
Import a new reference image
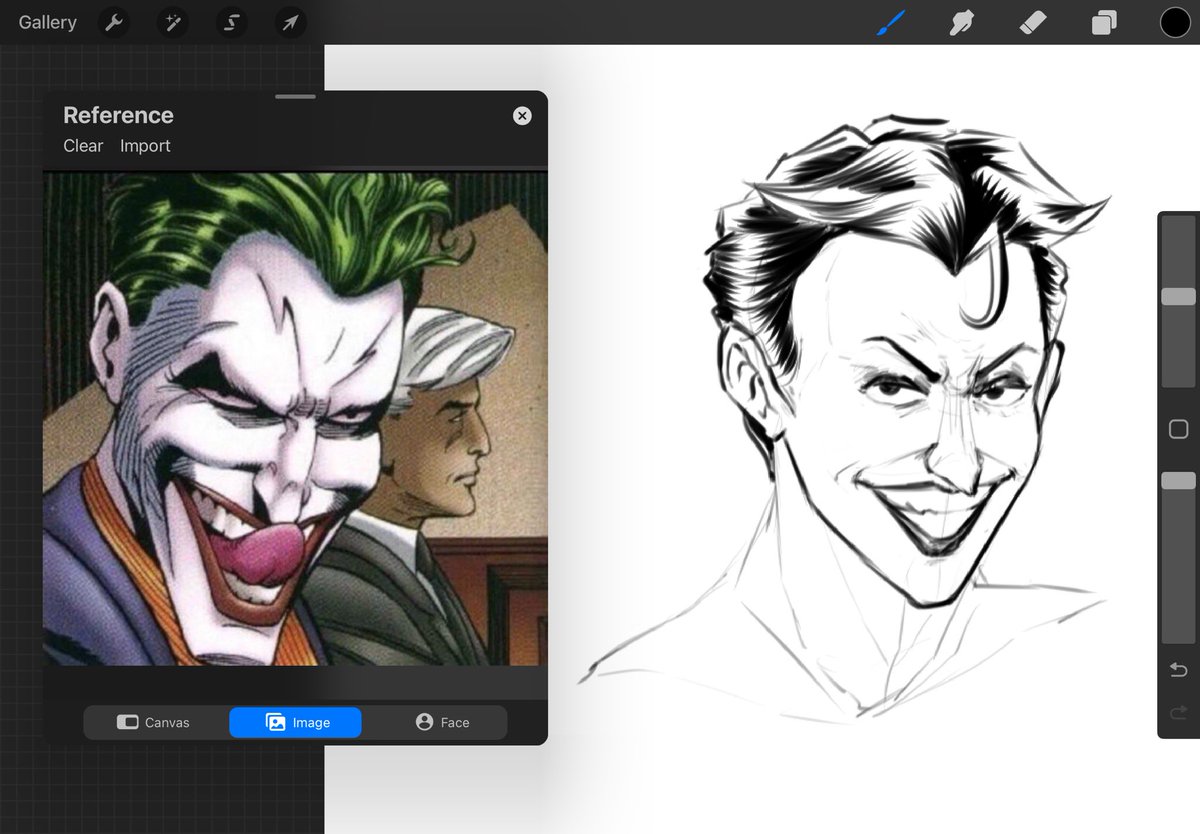[x=145, y=146]
